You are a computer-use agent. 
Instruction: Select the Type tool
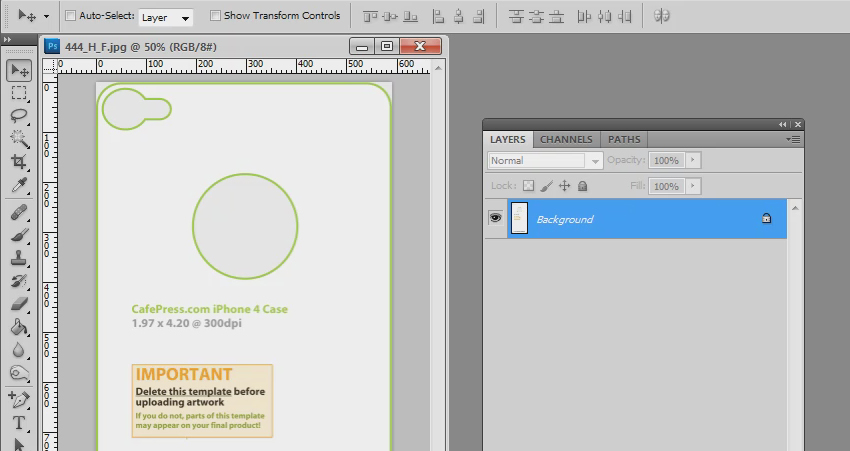click(19, 422)
